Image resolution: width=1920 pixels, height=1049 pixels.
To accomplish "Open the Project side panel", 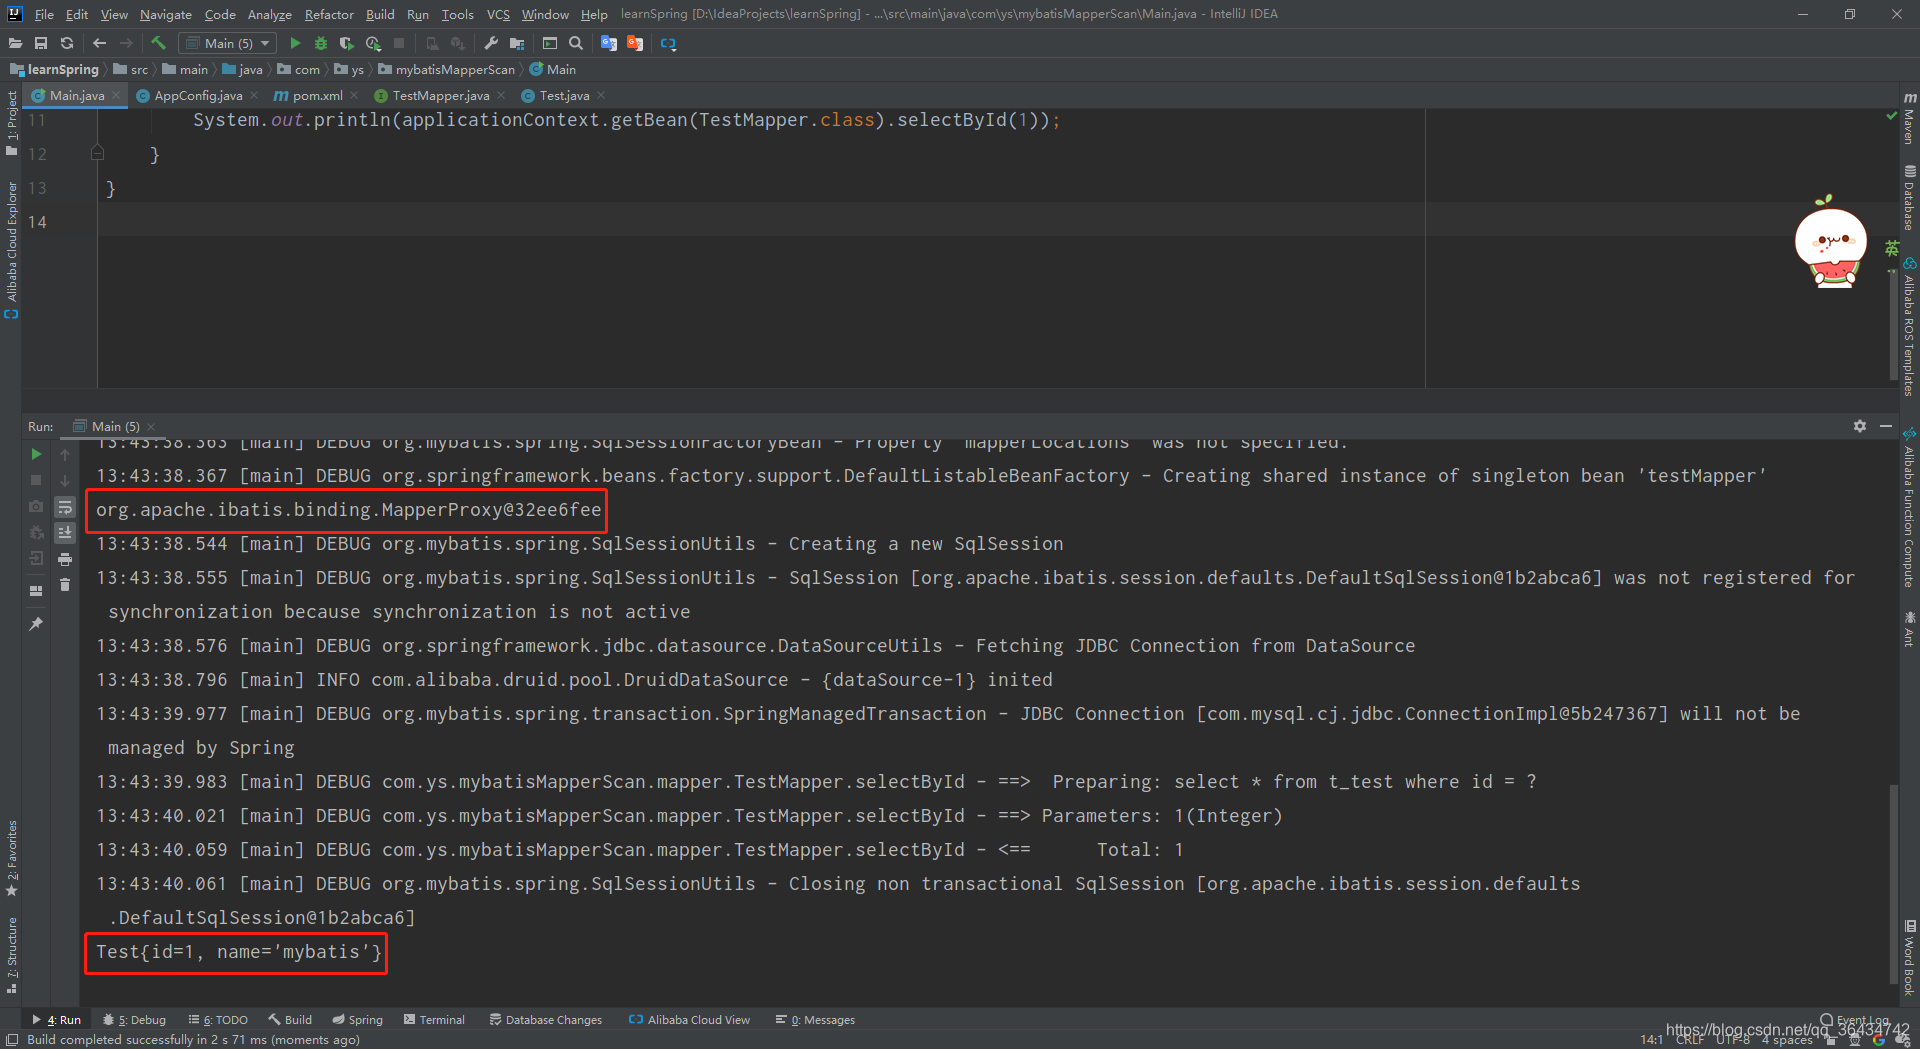I will point(12,123).
